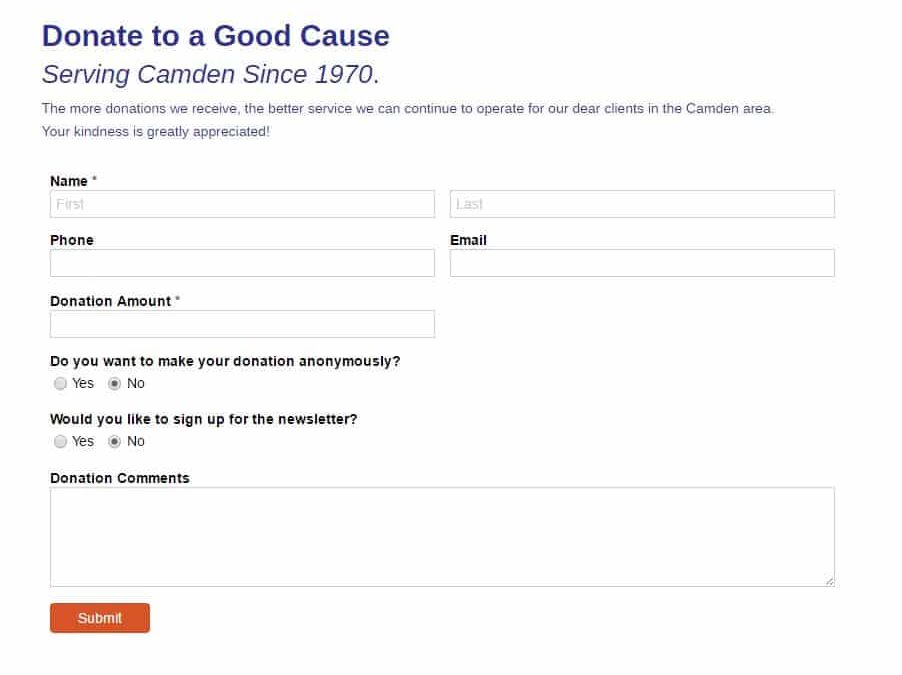The image size is (902, 675).
Task: Choose No for newsletter sign up
Action: (114, 441)
